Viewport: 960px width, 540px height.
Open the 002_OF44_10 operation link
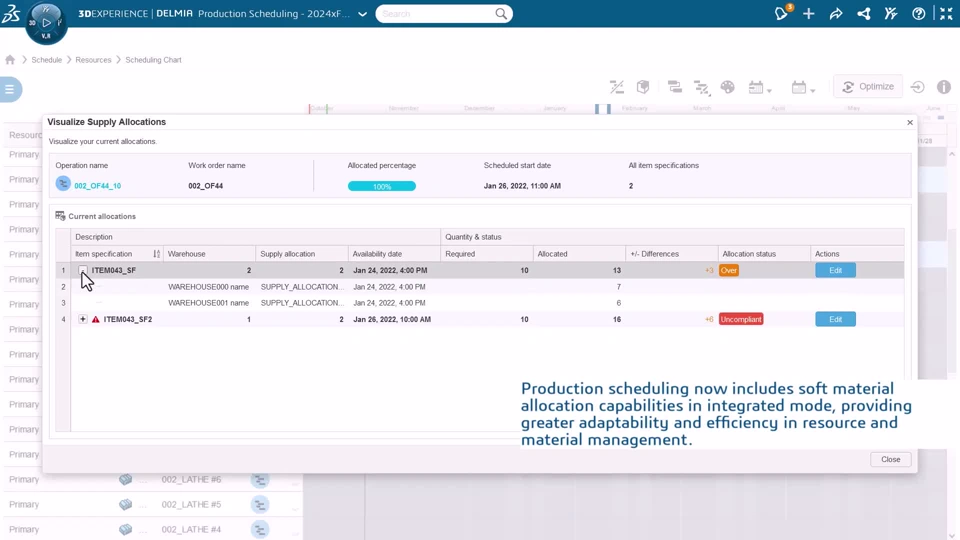point(97,186)
